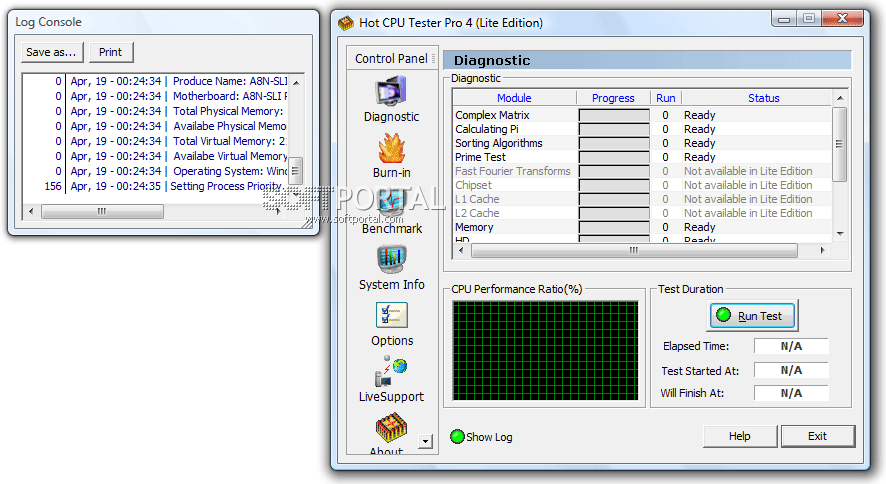
Task: Select the Complex Matrix module row
Action: 642,115
